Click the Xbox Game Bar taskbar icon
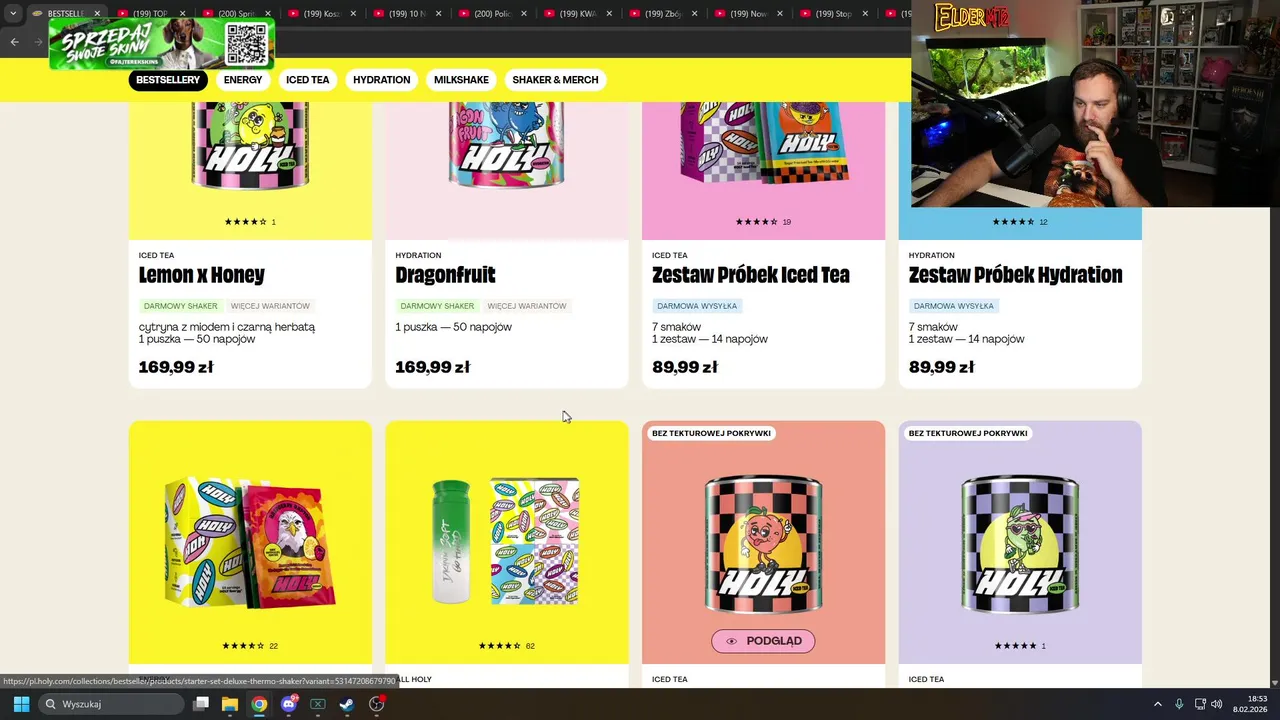 click(318, 704)
